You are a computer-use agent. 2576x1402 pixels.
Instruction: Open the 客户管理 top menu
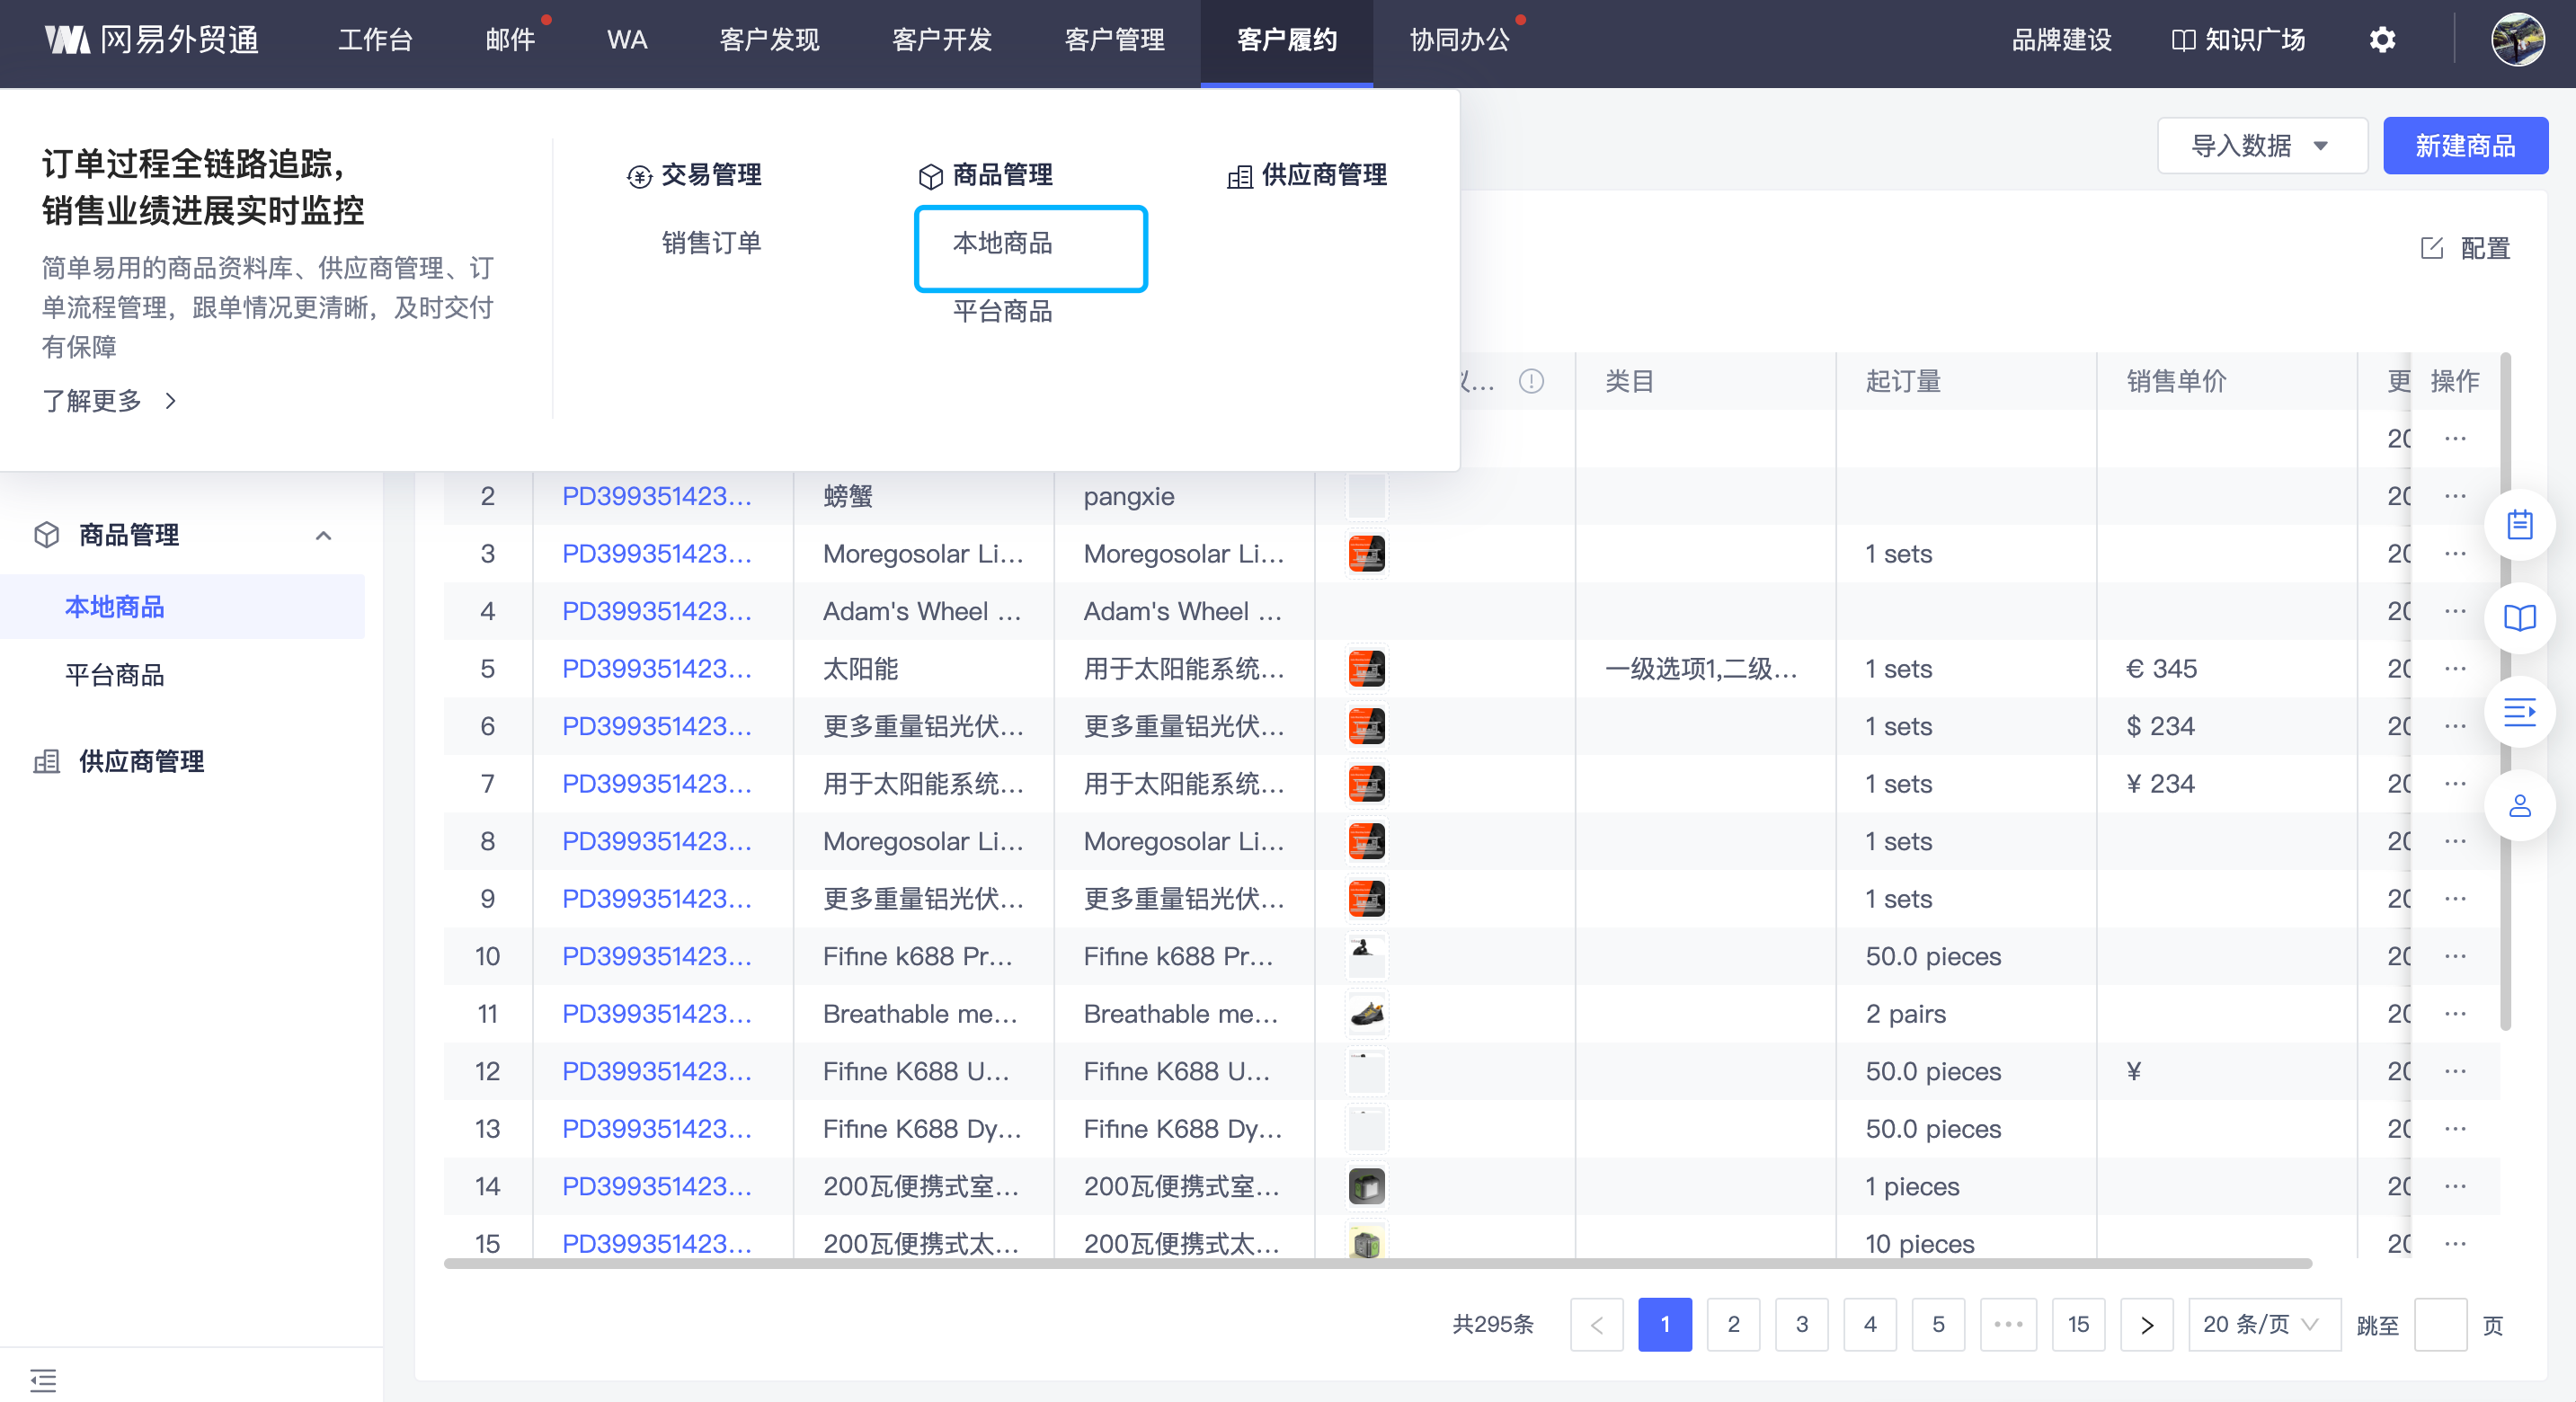click(1114, 40)
